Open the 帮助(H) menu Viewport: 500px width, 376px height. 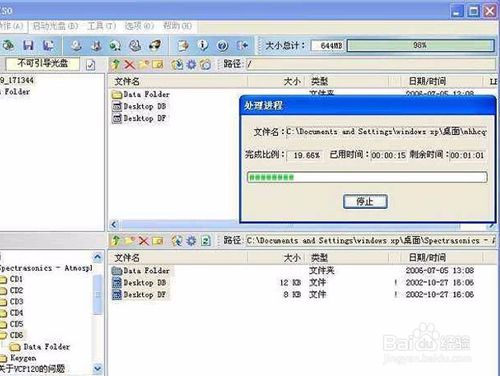(x=177, y=26)
